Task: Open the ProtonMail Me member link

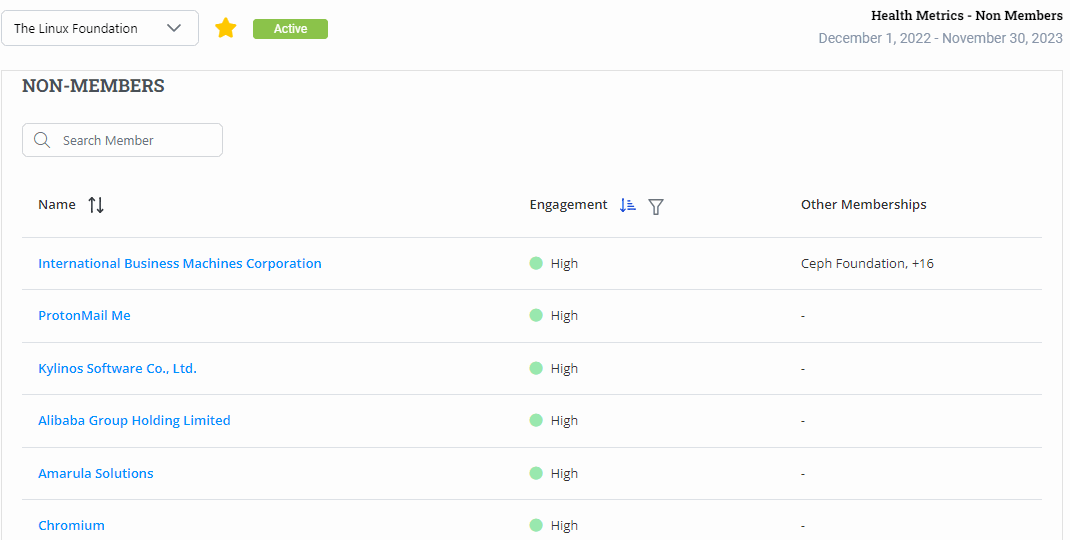Action: tap(84, 315)
